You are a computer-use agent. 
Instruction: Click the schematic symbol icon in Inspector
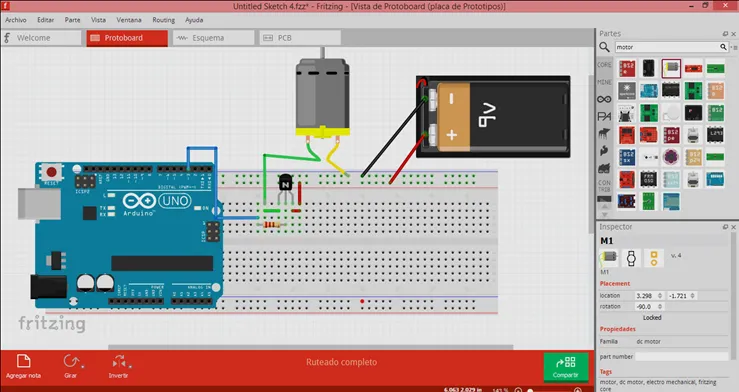click(x=631, y=258)
